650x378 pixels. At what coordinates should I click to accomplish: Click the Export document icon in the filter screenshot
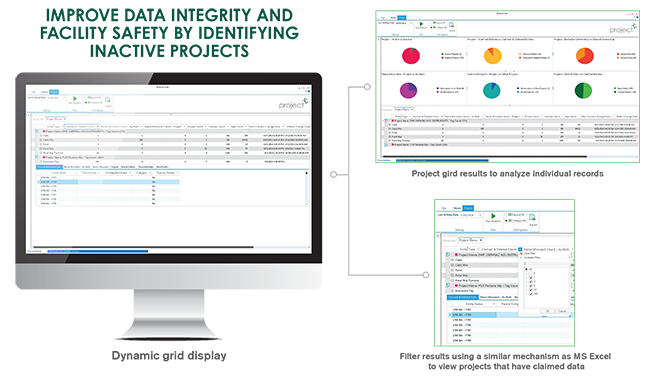pos(532,217)
